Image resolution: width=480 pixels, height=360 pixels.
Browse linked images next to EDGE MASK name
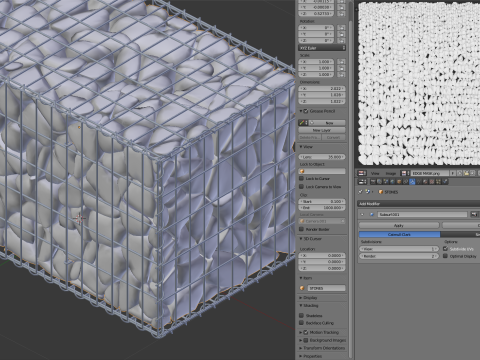[405, 173]
